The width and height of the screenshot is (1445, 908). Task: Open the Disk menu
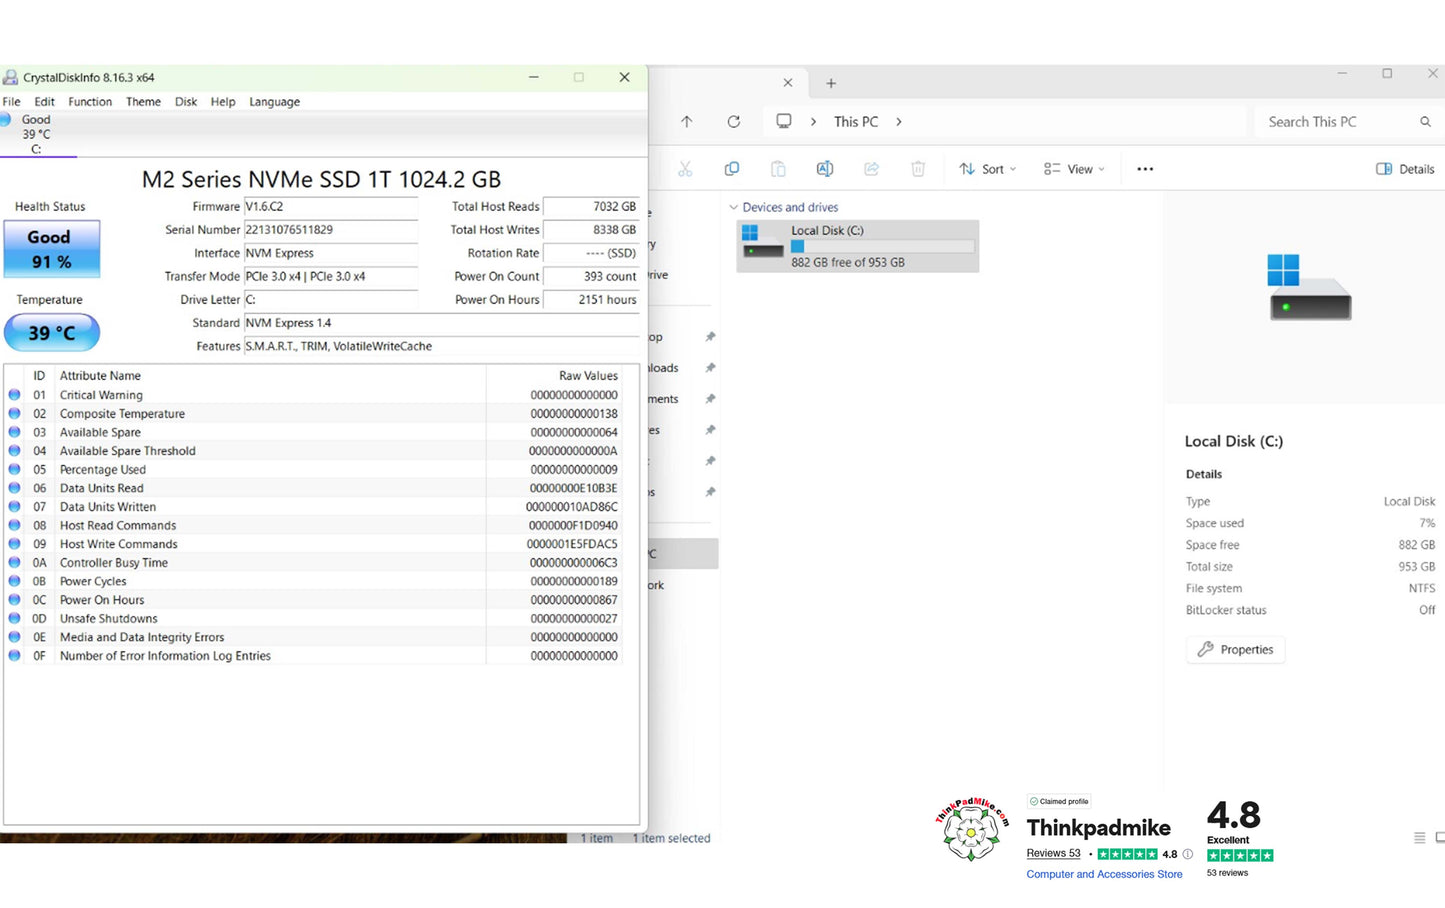186,102
